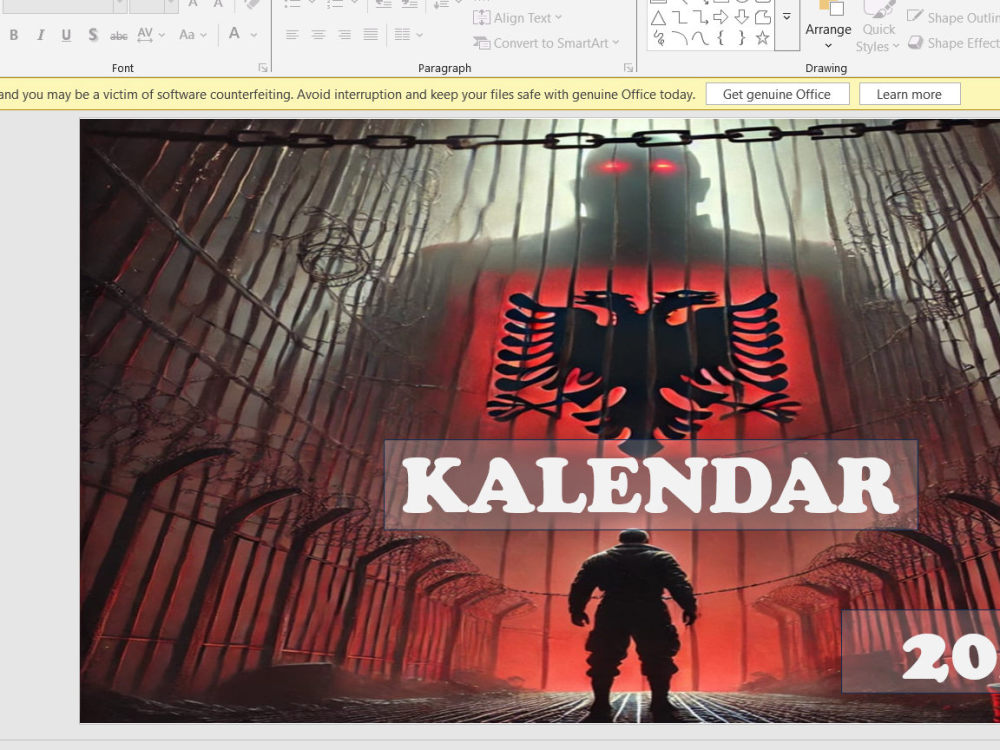The width and height of the screenshot is (1000, 750).
Task: Insert the five-point star shape
Action: pyautogui.click(x=762, y=38)
